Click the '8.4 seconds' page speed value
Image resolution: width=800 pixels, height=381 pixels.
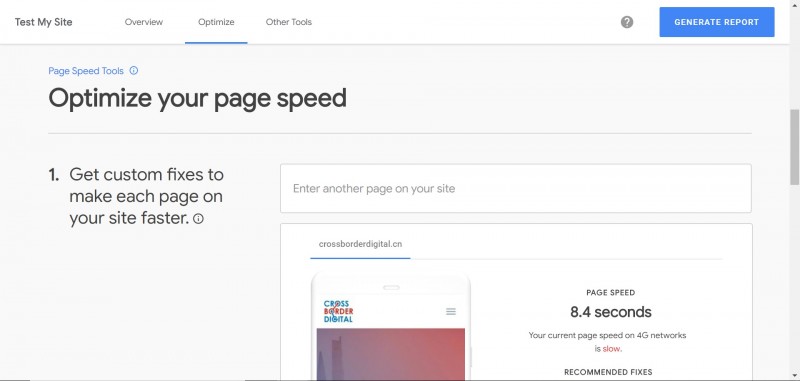611,312
